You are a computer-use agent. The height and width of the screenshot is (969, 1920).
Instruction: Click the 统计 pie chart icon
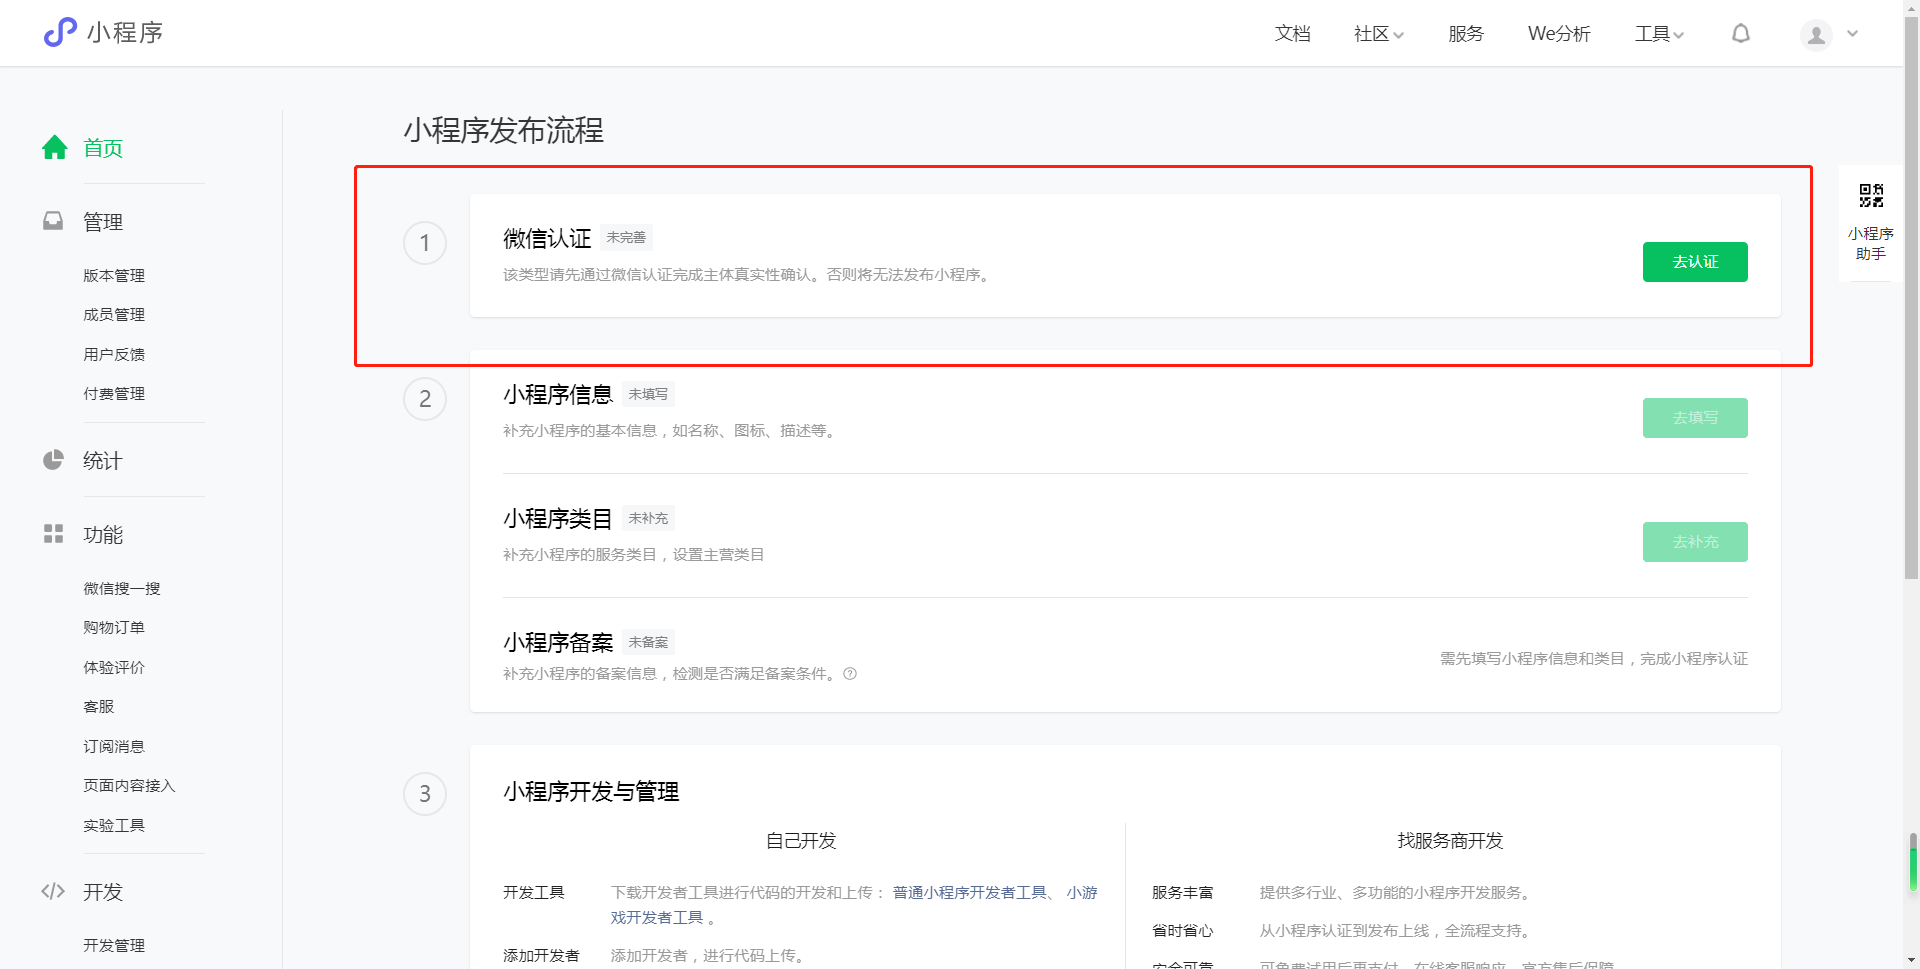point(53,460)
